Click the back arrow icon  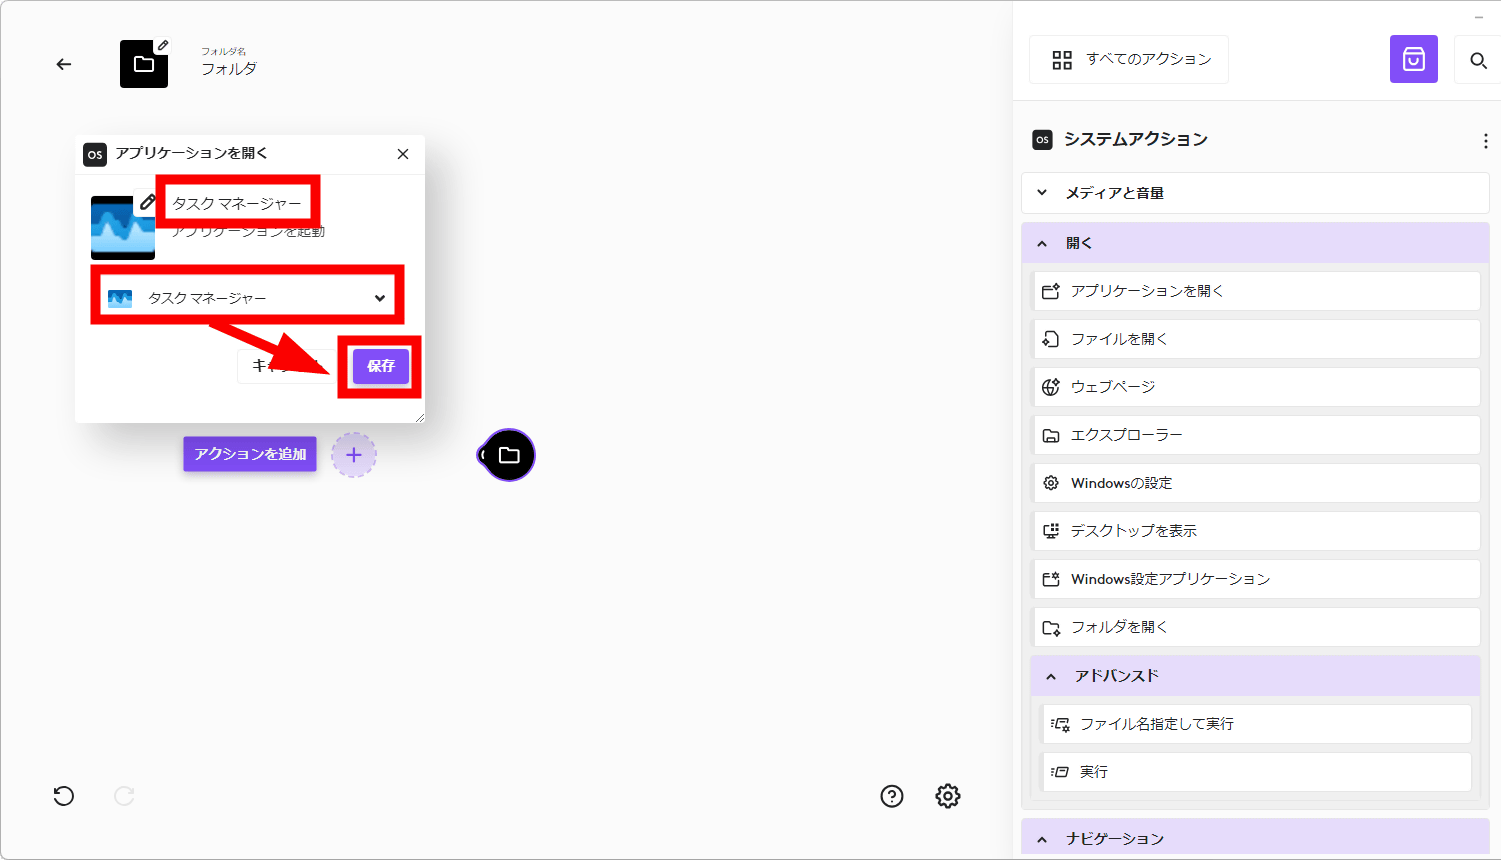tap(64, 64)
